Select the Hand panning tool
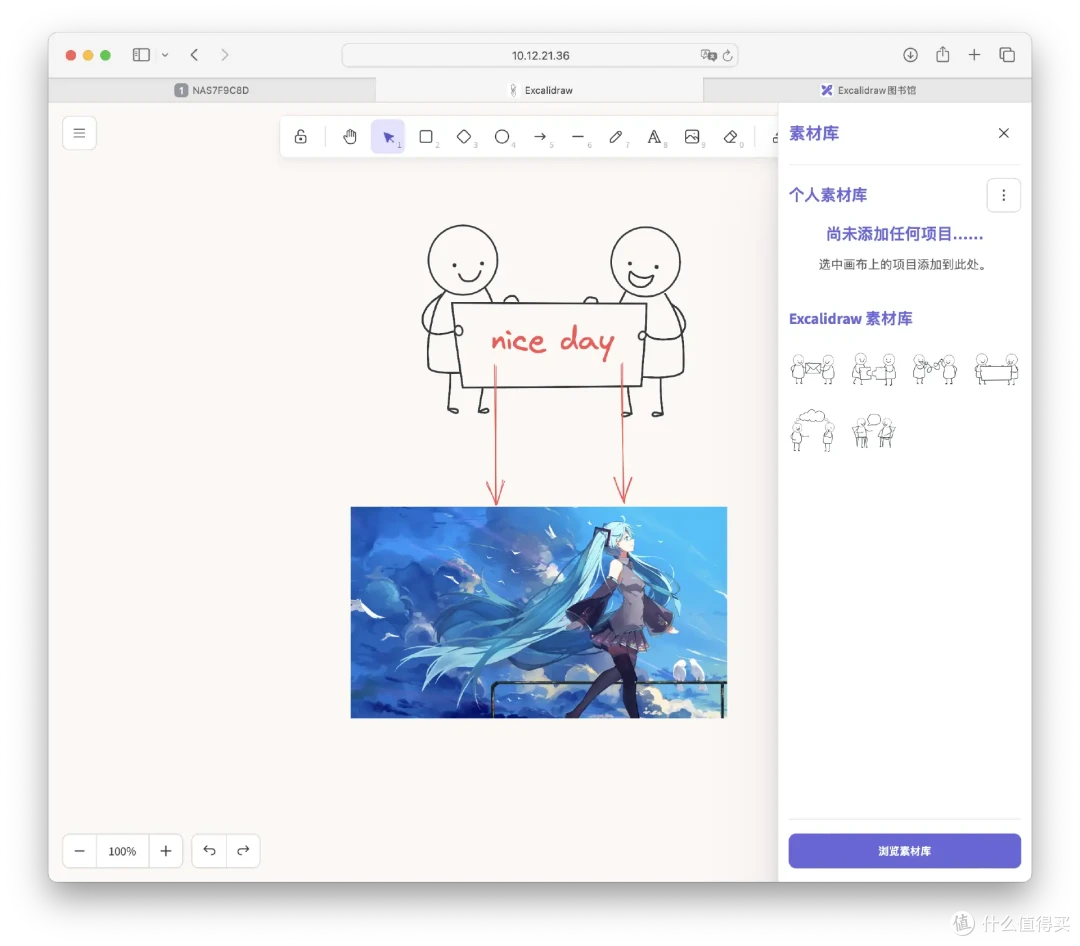 point(350,136)
